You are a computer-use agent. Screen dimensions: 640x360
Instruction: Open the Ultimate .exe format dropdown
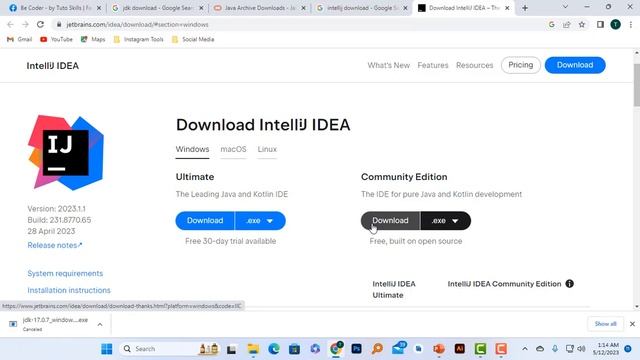260,221
